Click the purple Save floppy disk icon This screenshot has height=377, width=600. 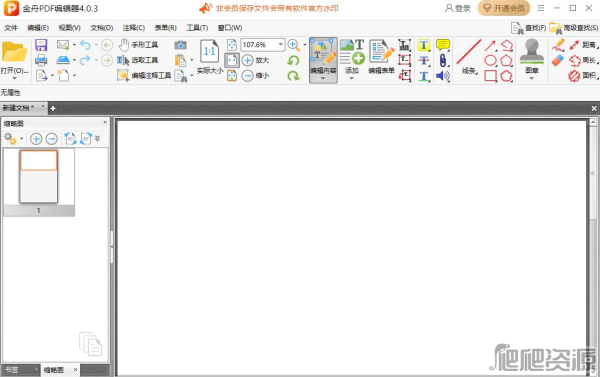pos(41,45)
